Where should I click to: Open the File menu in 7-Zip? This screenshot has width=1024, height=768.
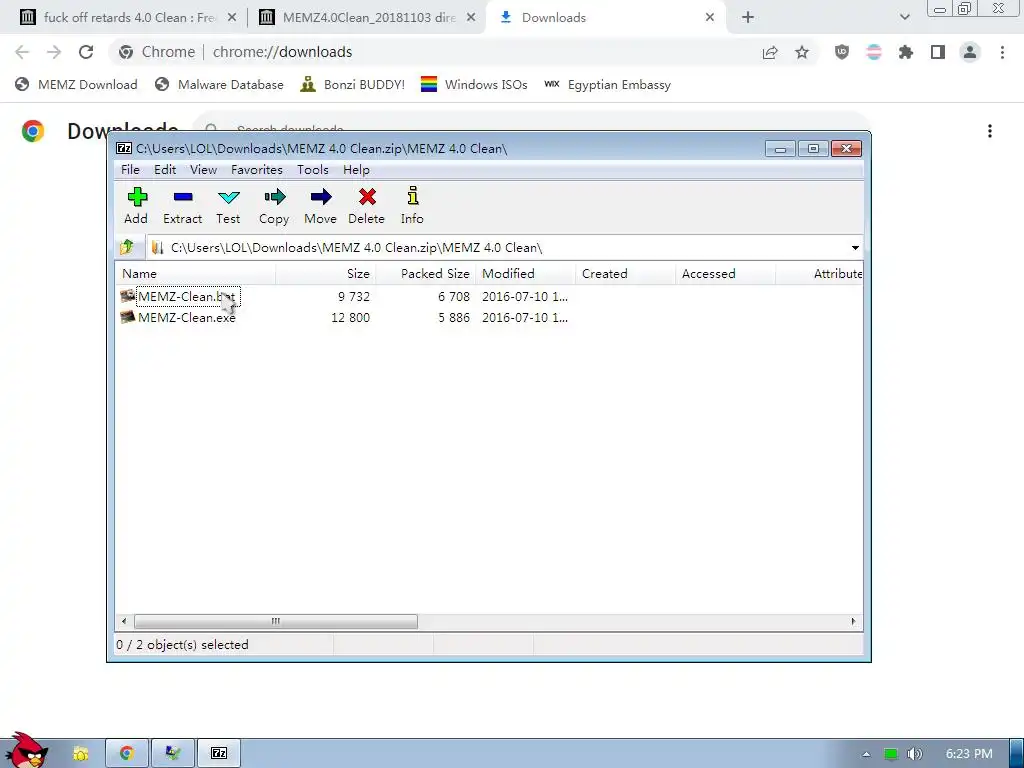pyautogui.click(x=130, y=170)
